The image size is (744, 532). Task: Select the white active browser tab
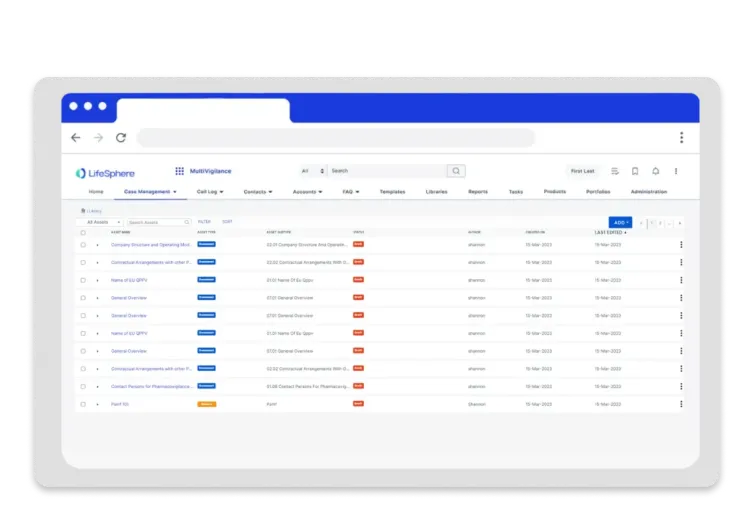point(203,111)
